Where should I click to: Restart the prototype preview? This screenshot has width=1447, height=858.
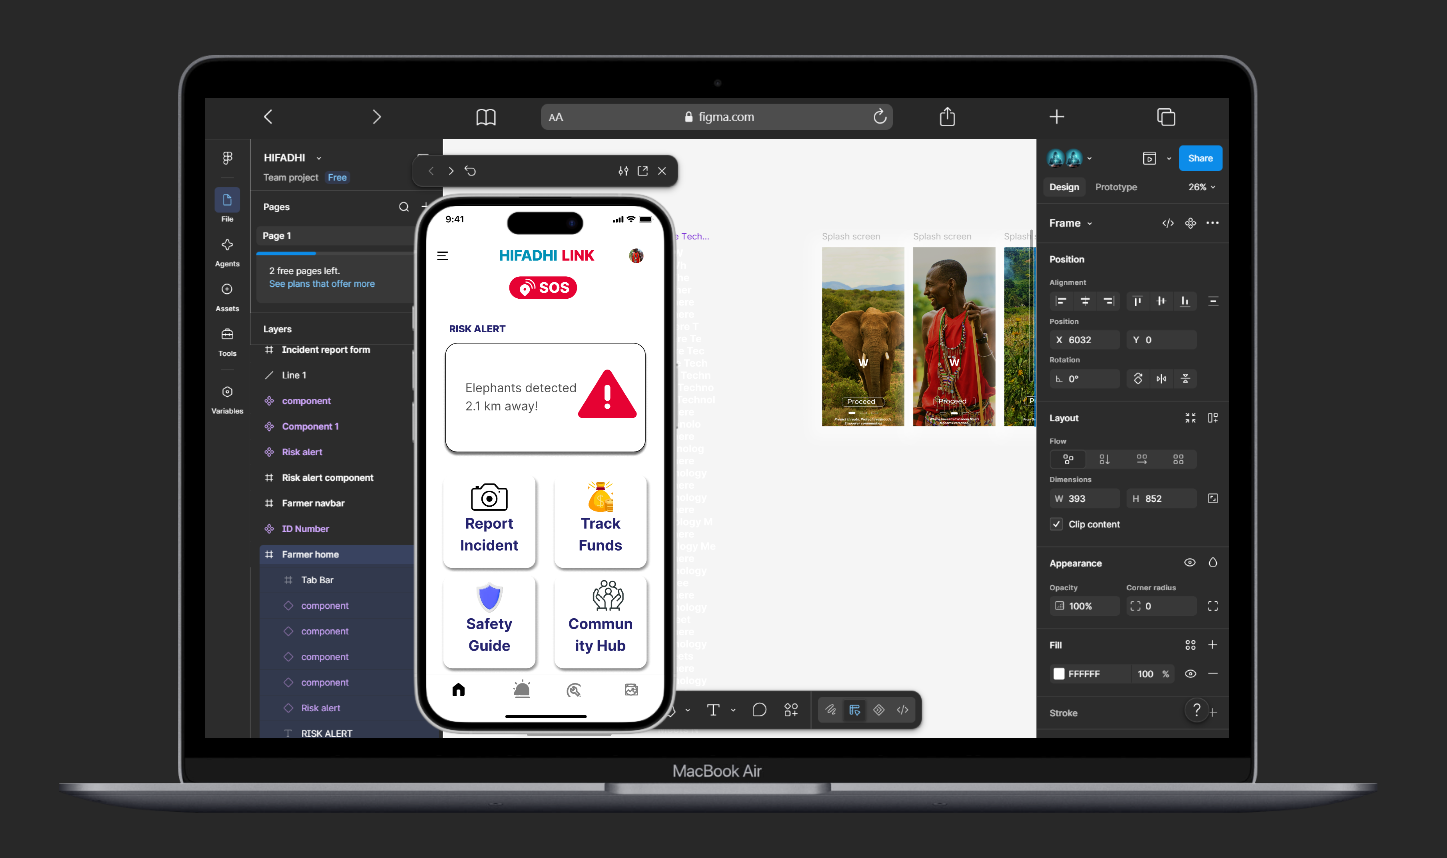[471, 171]
